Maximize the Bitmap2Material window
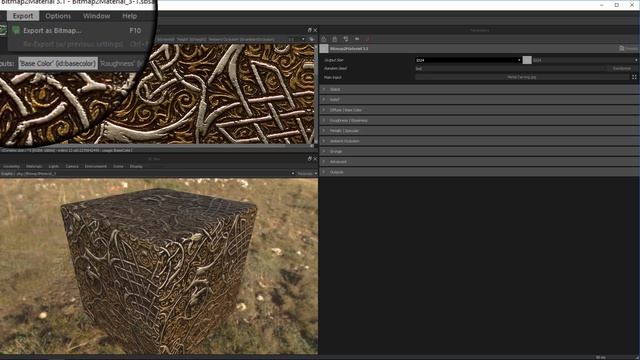This screenshot has height=360, width=640. pos(617,5)
